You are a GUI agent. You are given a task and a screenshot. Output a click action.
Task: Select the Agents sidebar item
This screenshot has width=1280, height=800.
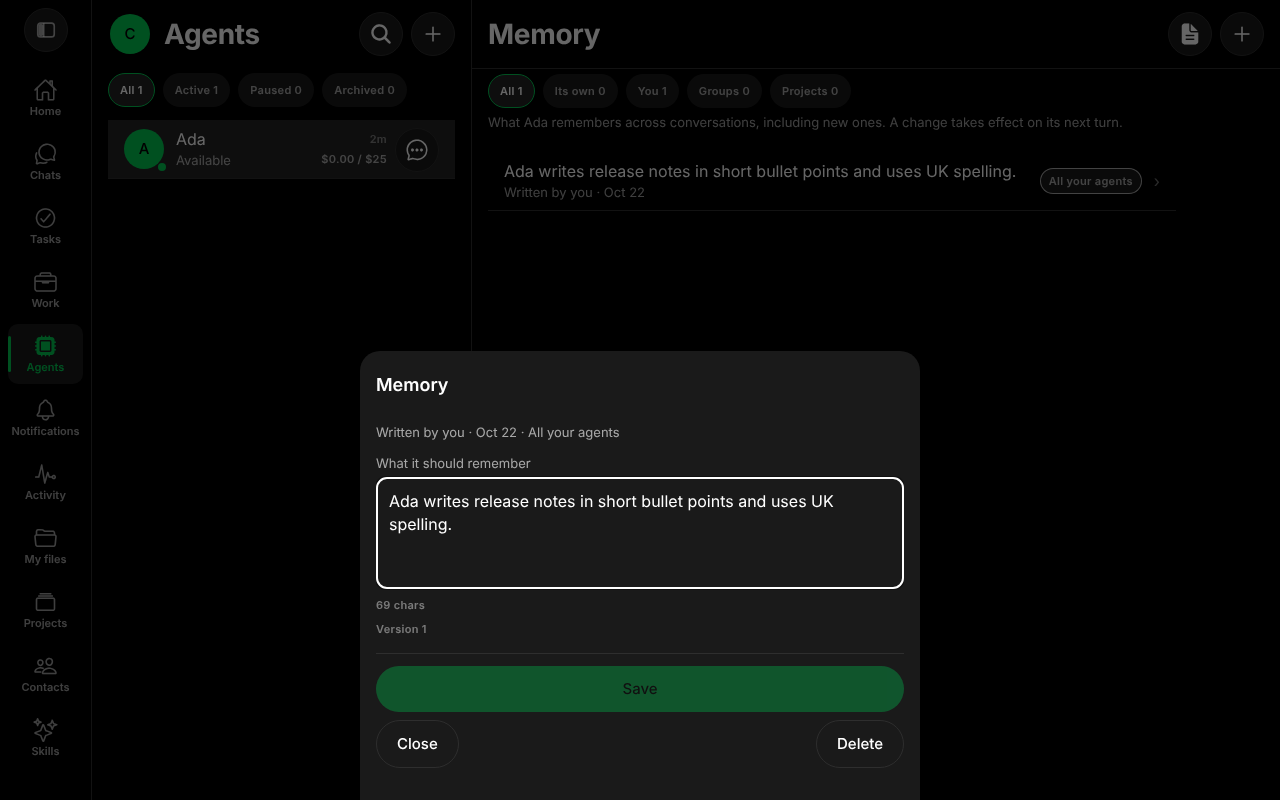pos(45,354)
